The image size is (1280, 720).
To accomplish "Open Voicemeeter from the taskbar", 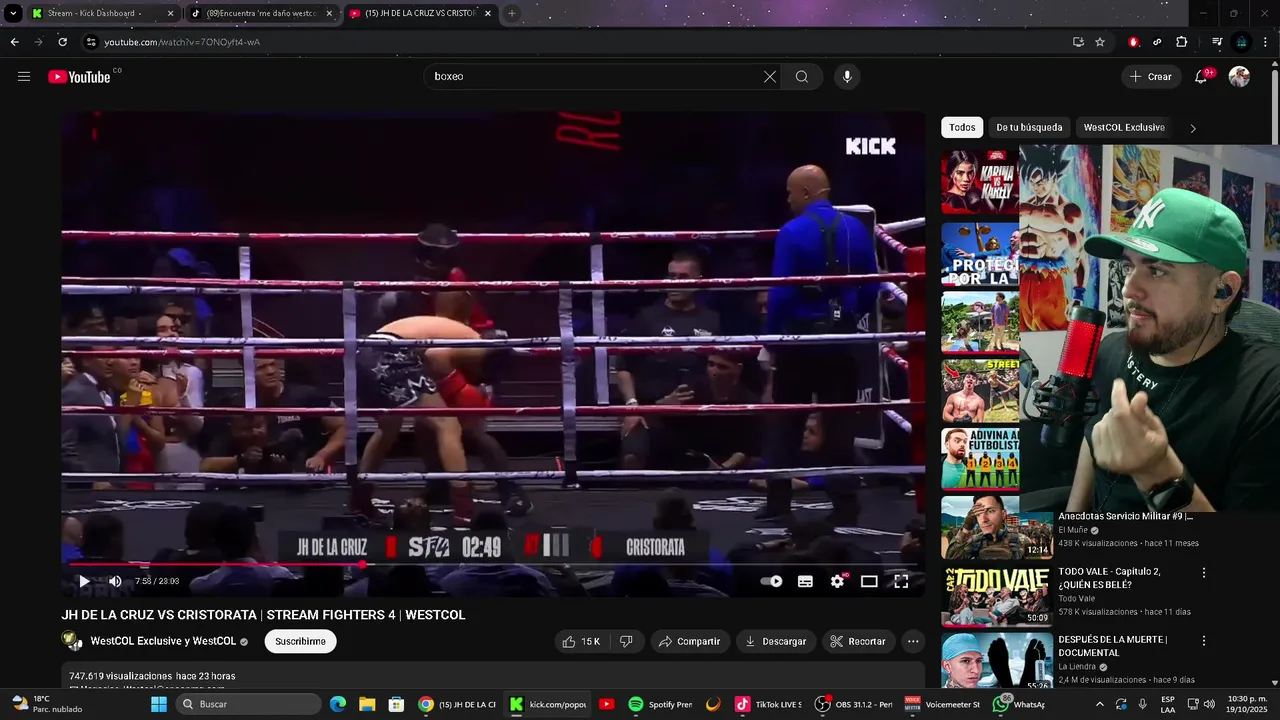I will click(942, 704).
